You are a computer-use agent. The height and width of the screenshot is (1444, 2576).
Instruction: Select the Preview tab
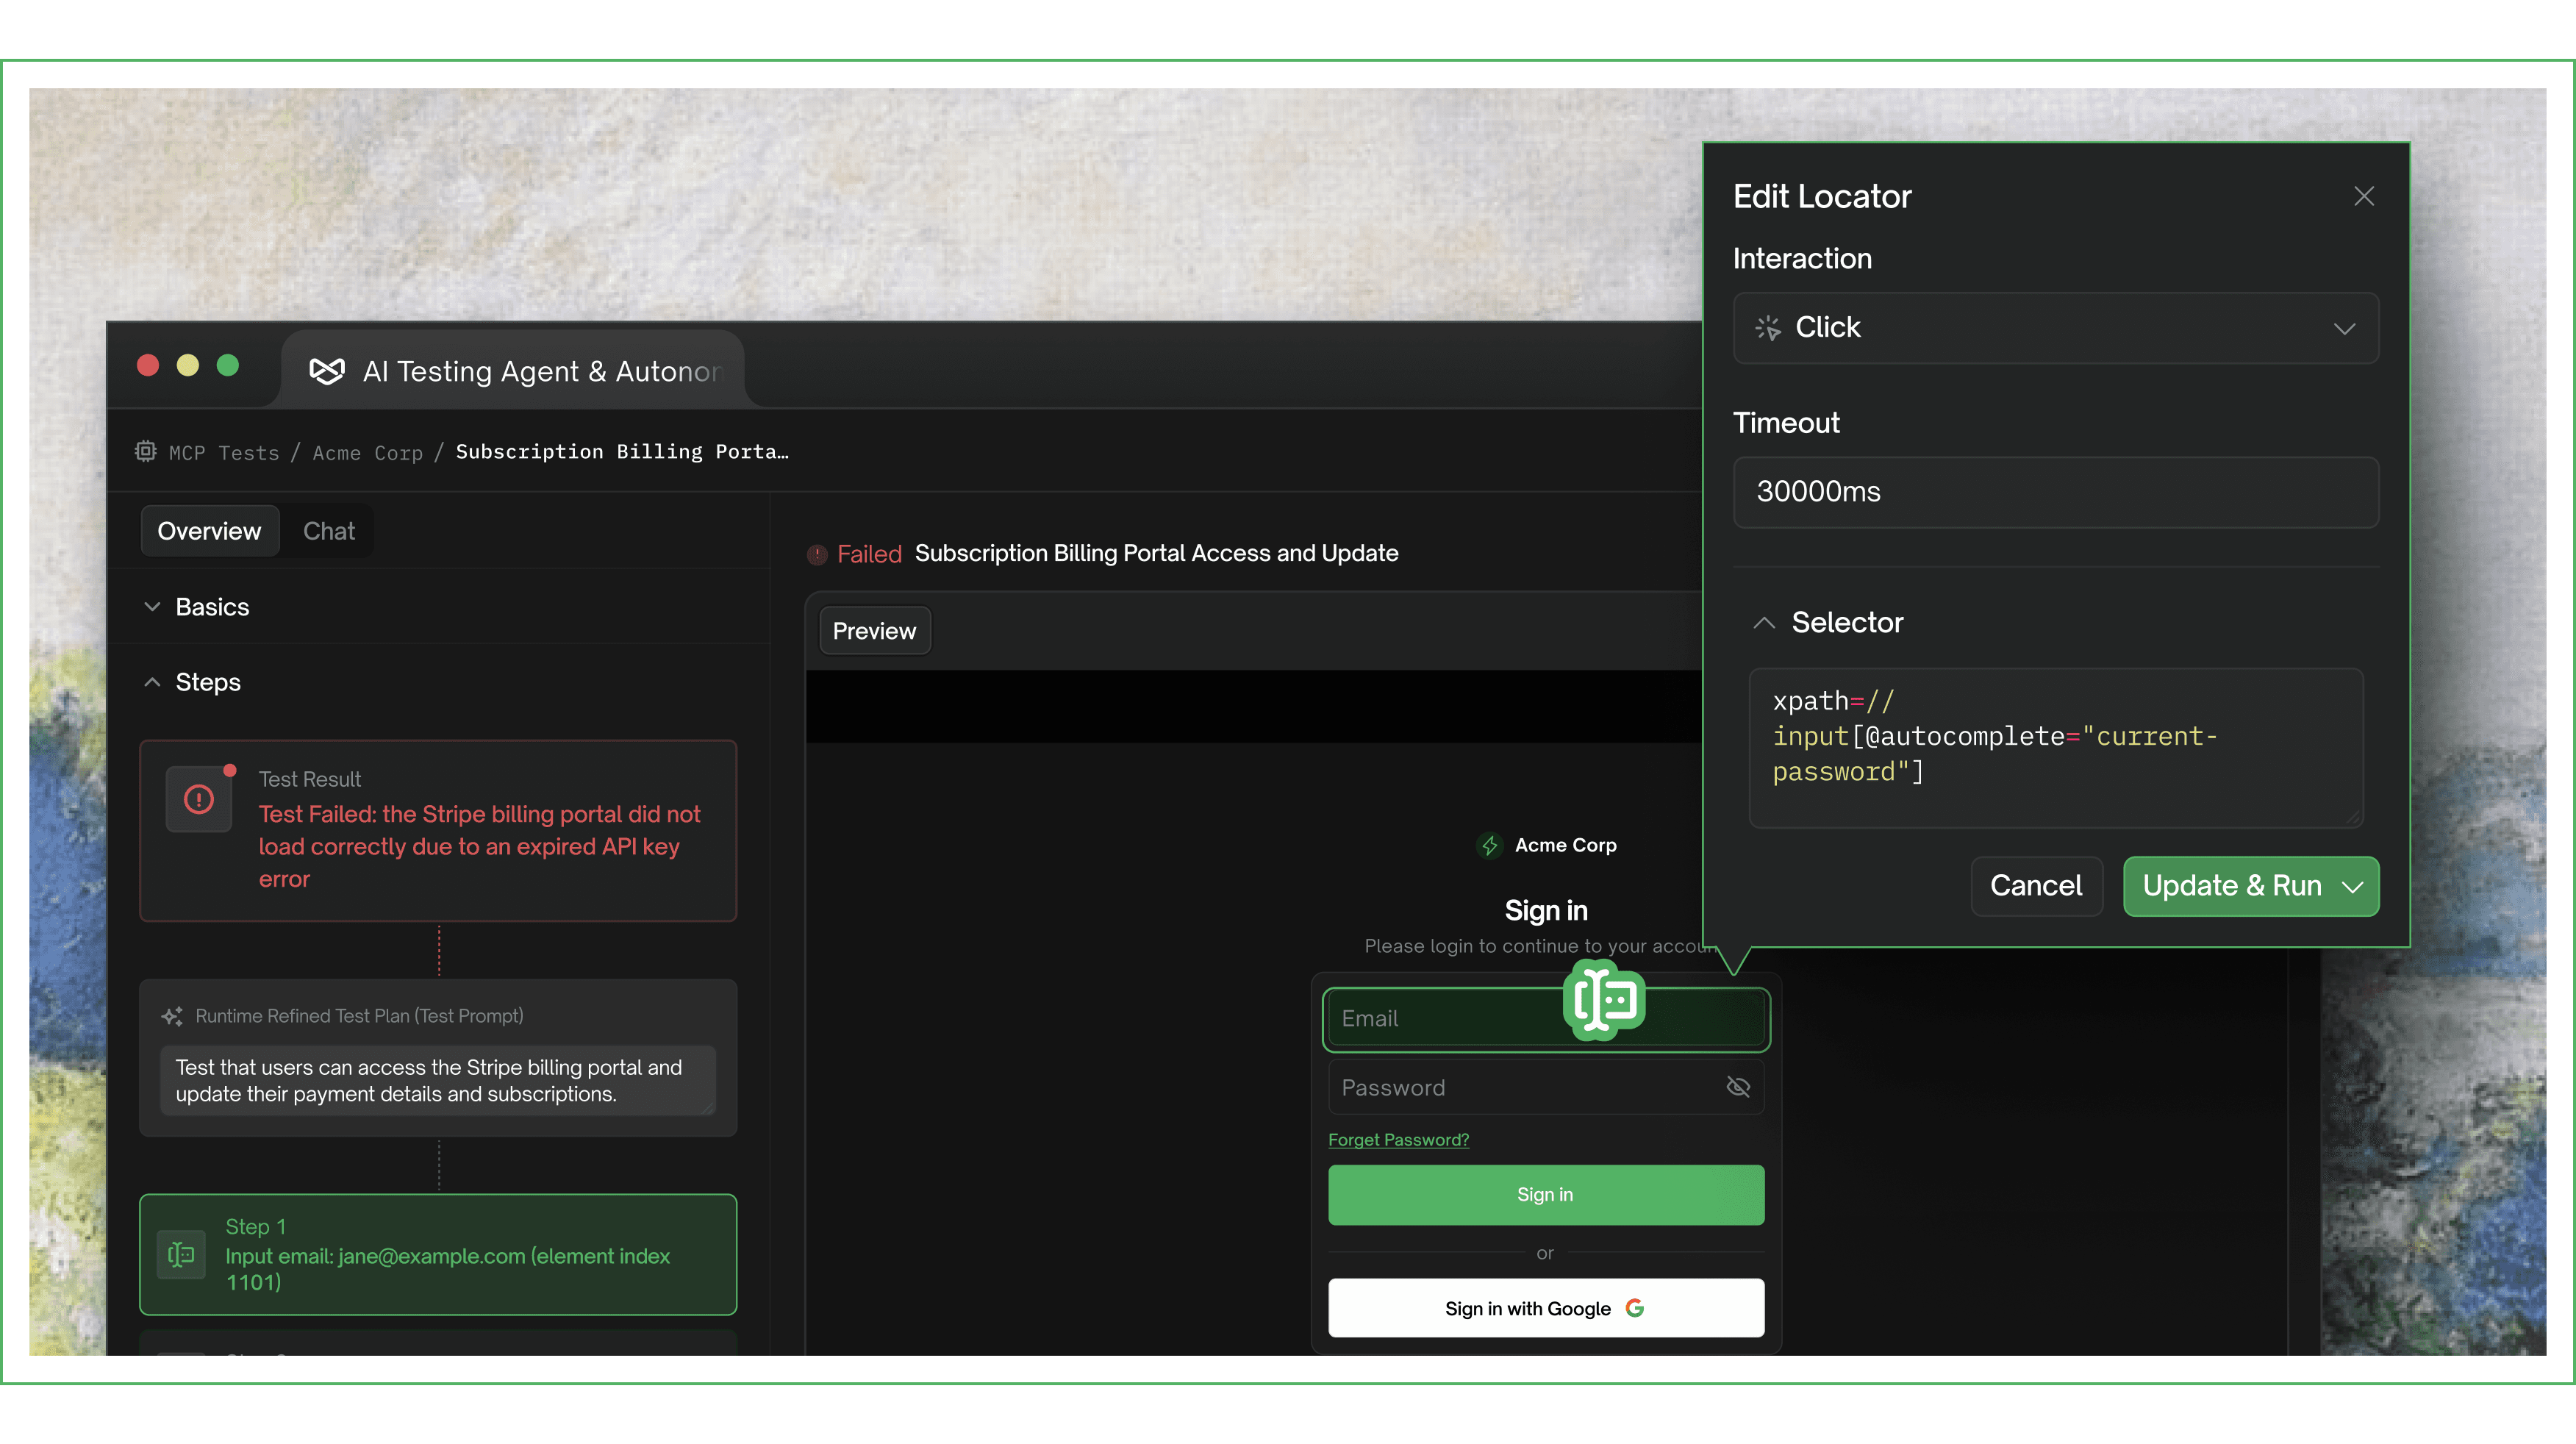874,631
